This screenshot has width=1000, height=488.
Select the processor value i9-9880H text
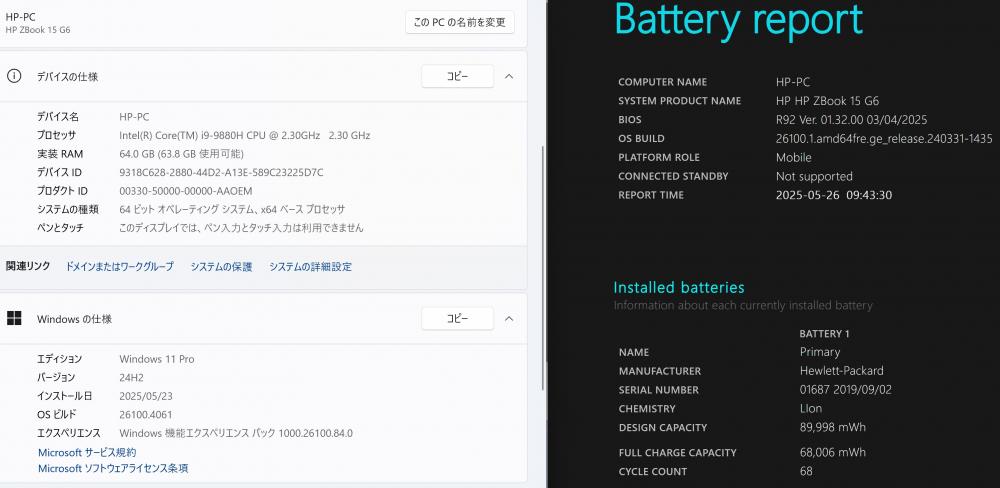pos(245,135)
